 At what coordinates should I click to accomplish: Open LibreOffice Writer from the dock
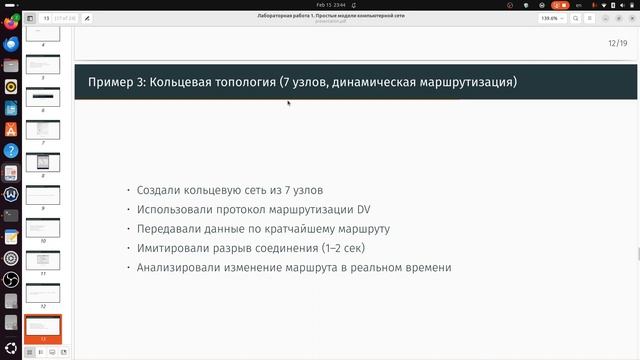point(11,109)
